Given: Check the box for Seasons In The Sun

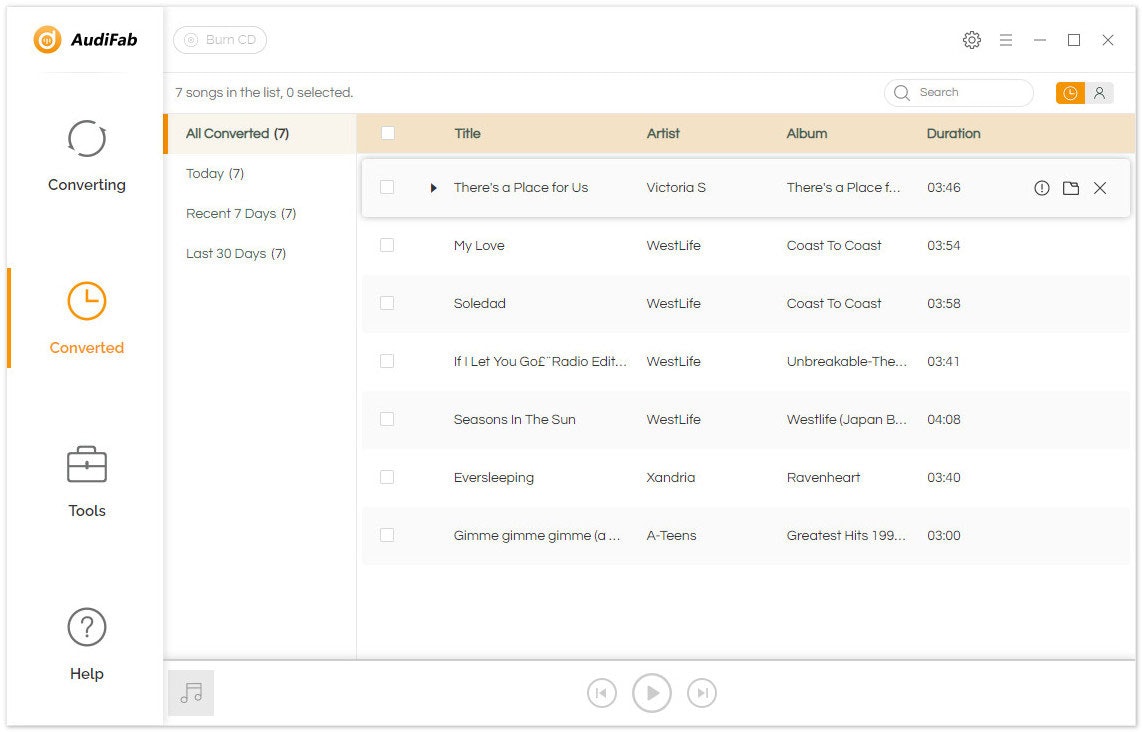Looking at the screenshot, I should click(x=387, y=419).
